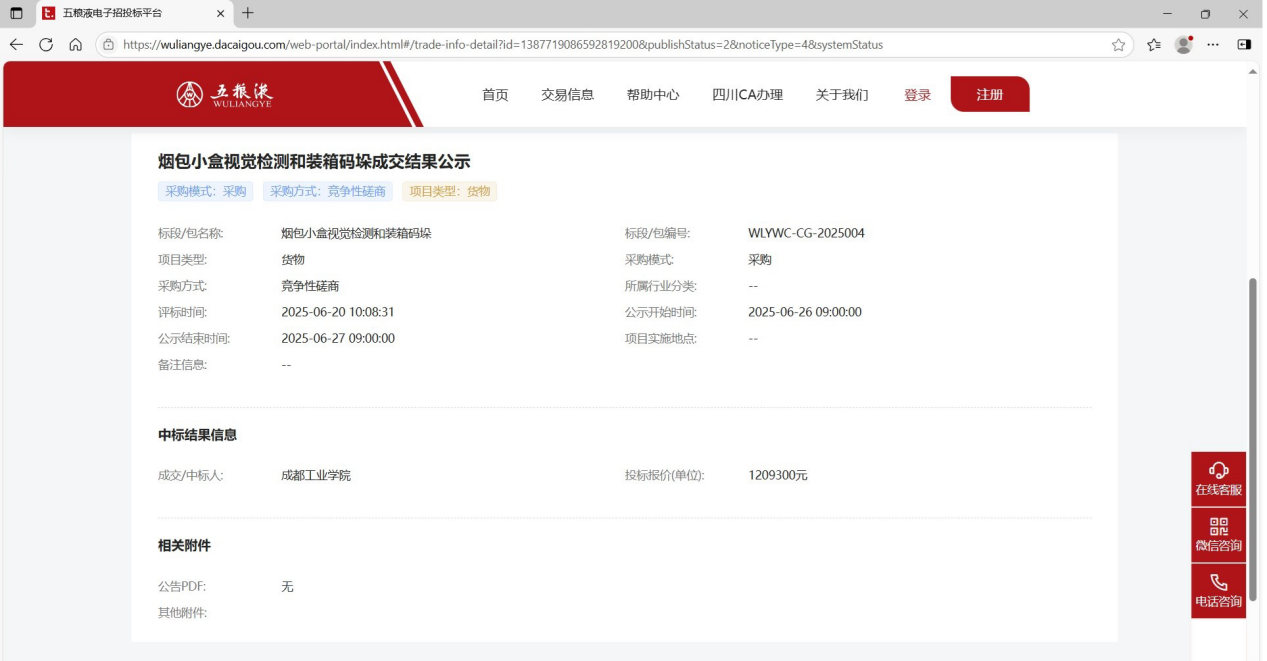Go back to the previous page
The image size is (1267, 661).
[16, 45]
